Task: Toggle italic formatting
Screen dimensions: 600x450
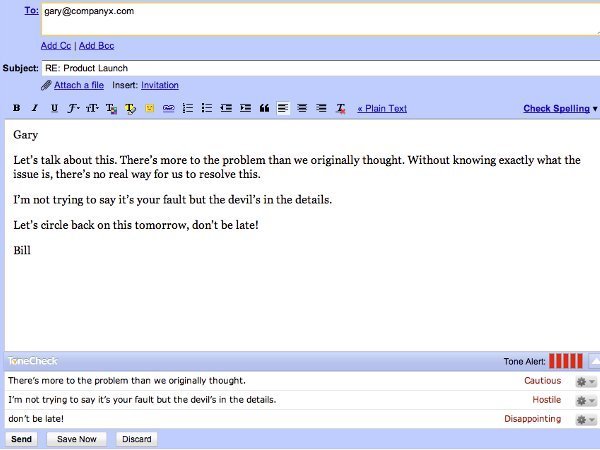Action: pos(35,108)
